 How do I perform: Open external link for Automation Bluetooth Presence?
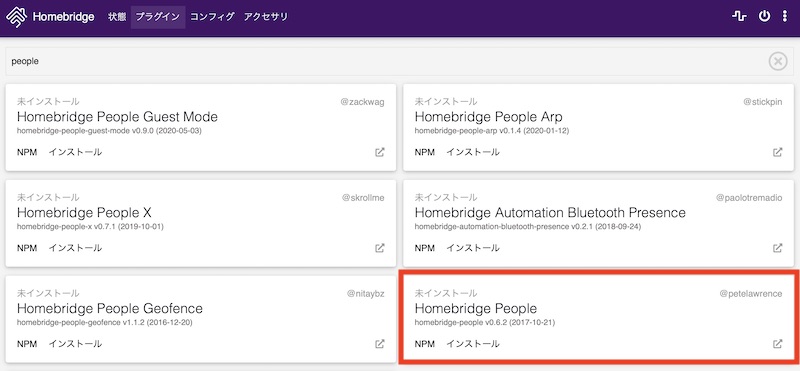pos(778,248)
